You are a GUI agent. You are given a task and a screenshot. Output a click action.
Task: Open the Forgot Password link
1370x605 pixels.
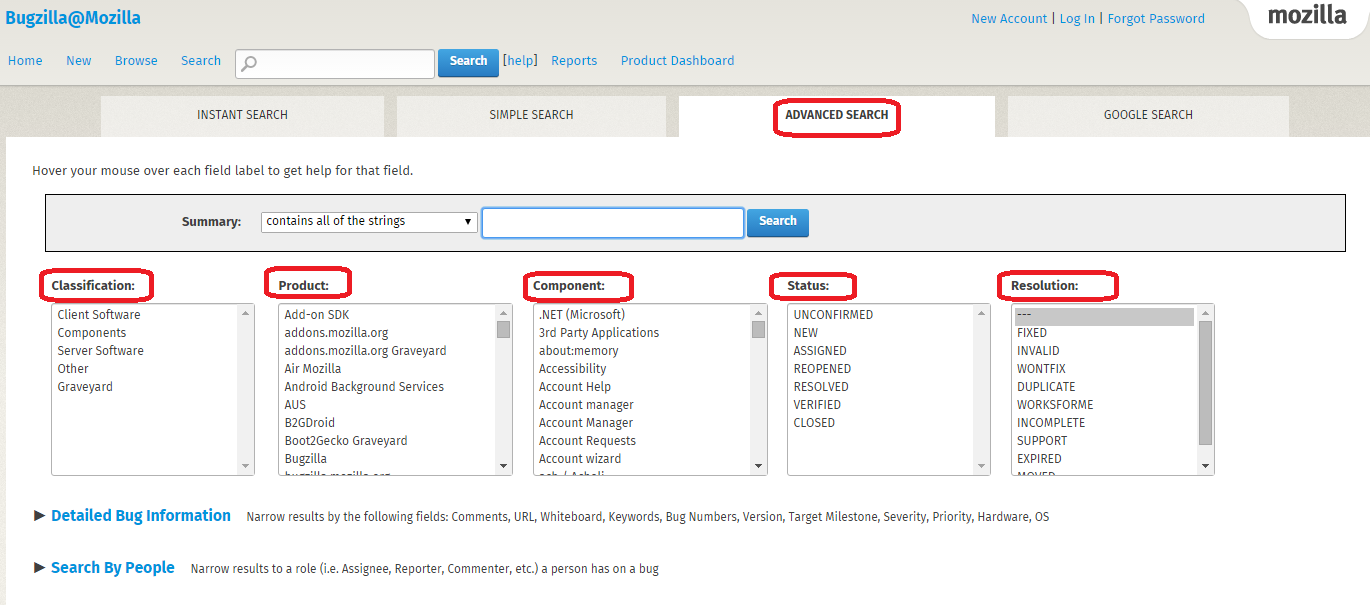coord(1156,18)
